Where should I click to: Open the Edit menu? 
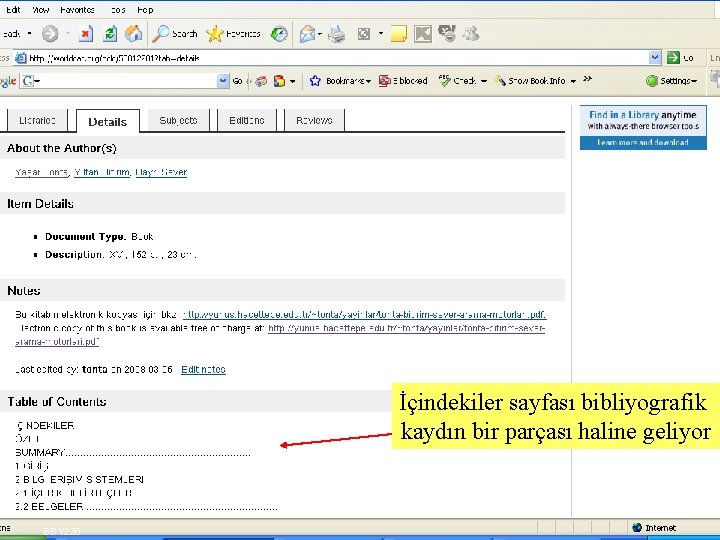pos(13,10)
